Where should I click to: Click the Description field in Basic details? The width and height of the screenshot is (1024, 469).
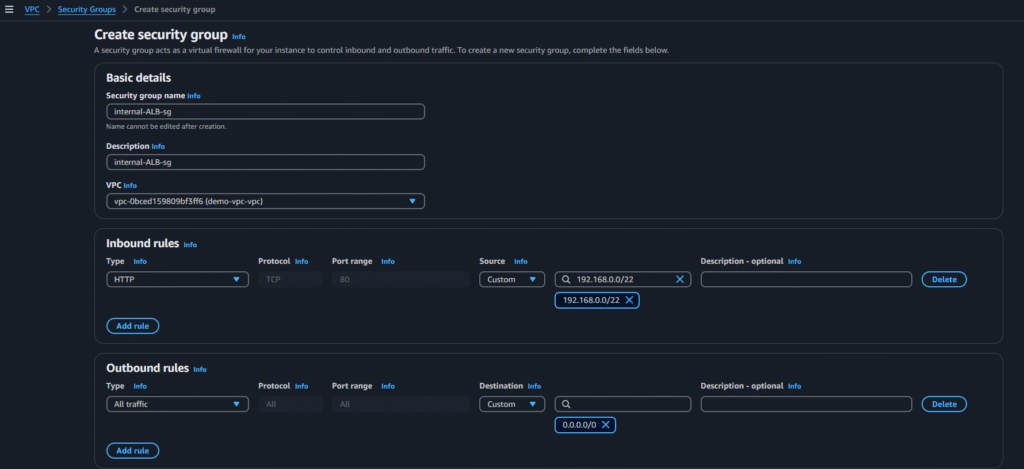[265, 162]
